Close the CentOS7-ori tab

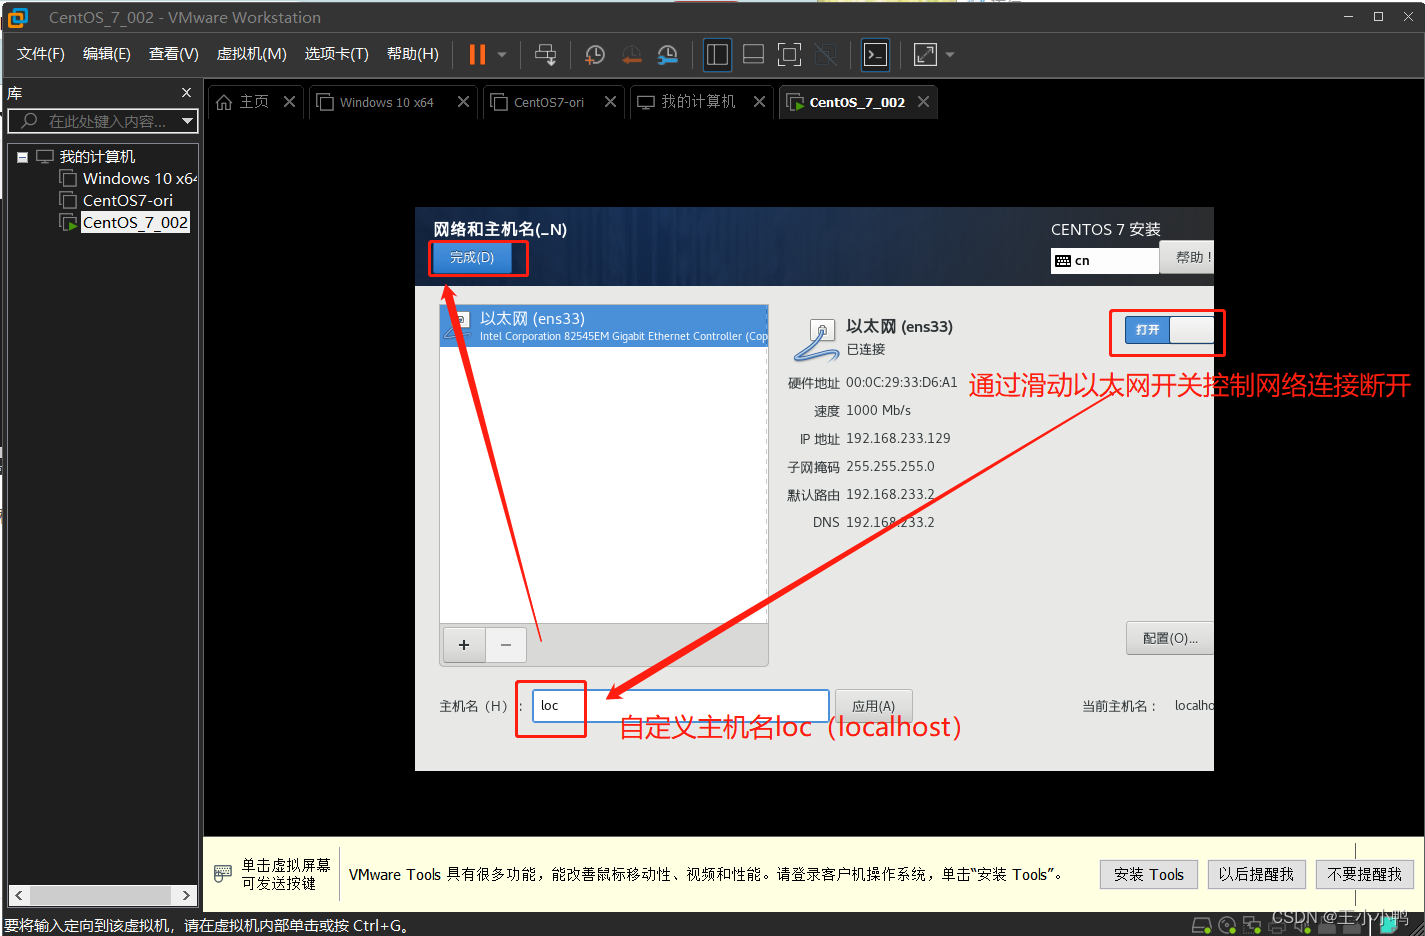point(610,102)
